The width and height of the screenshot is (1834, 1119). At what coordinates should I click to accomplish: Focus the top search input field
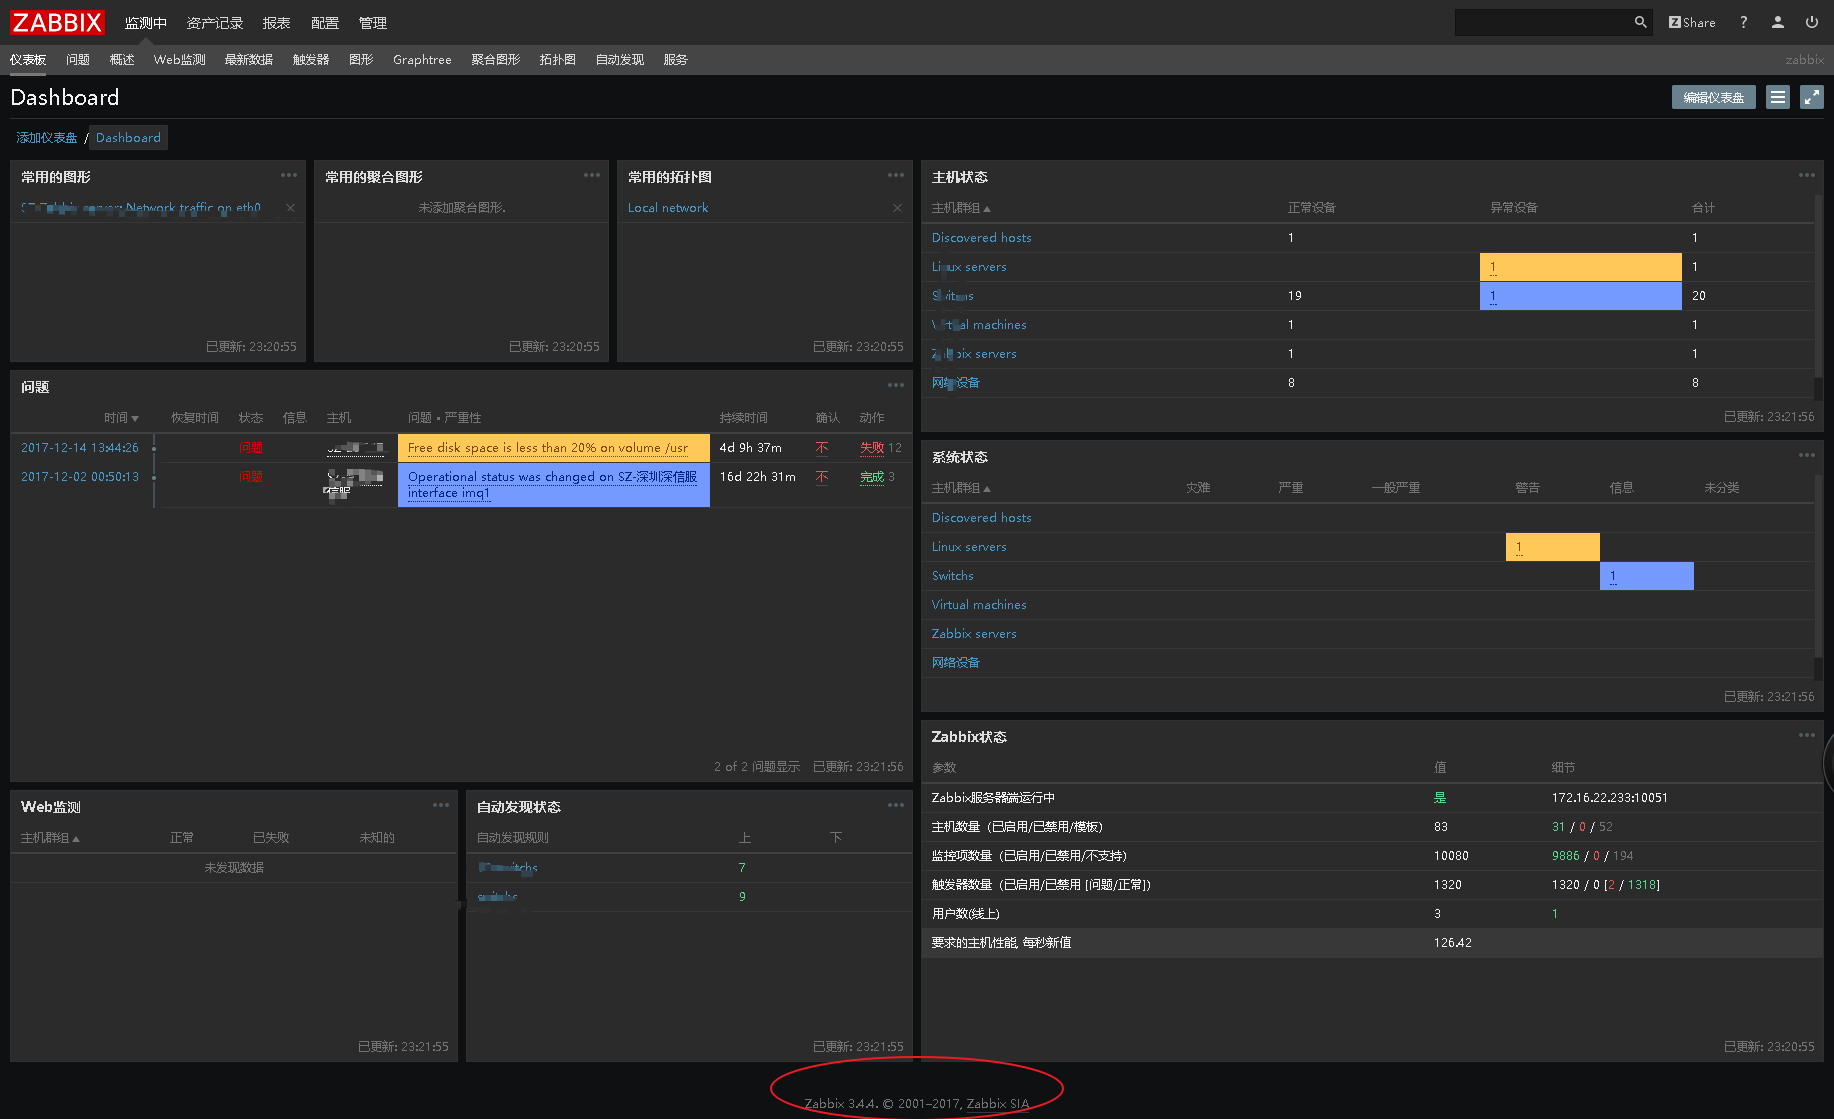tap(1543, 22)
